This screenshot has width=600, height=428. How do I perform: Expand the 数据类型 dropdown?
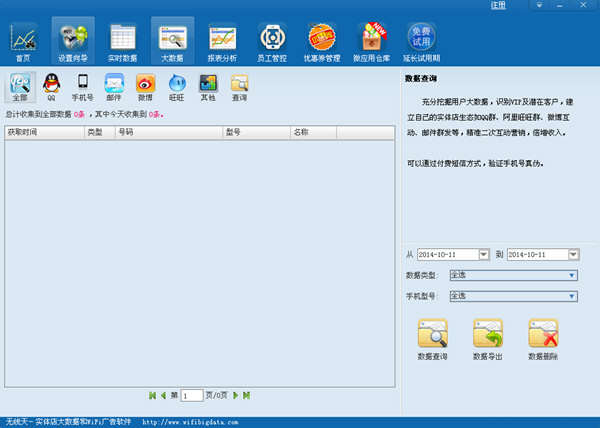(572, 275)
